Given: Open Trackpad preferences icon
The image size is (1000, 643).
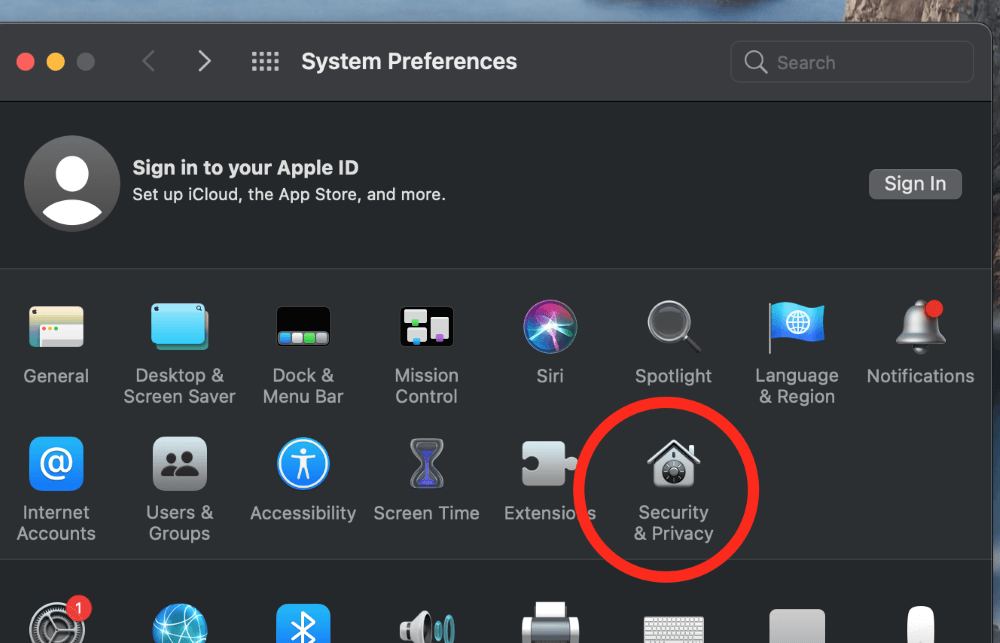Looking at the screenshot, I should [797, 626].
